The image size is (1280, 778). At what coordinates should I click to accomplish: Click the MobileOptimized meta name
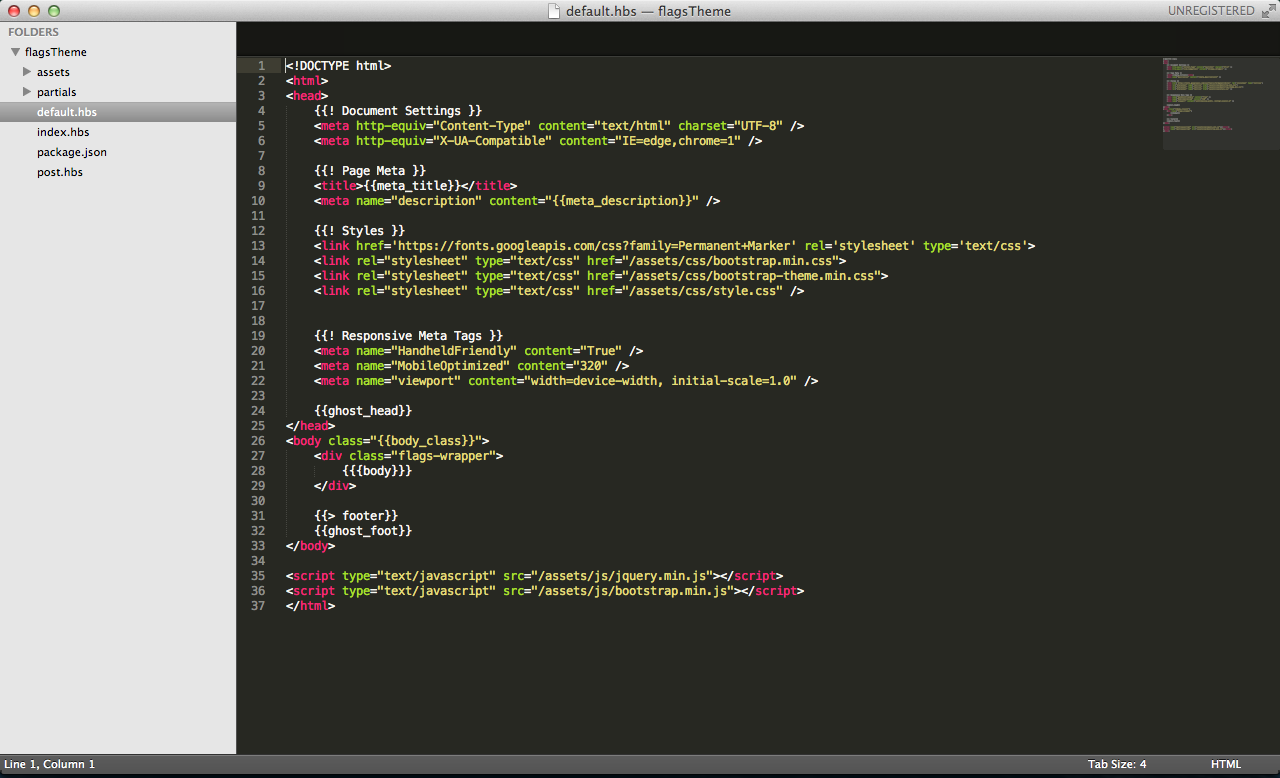tap(451, 366)
